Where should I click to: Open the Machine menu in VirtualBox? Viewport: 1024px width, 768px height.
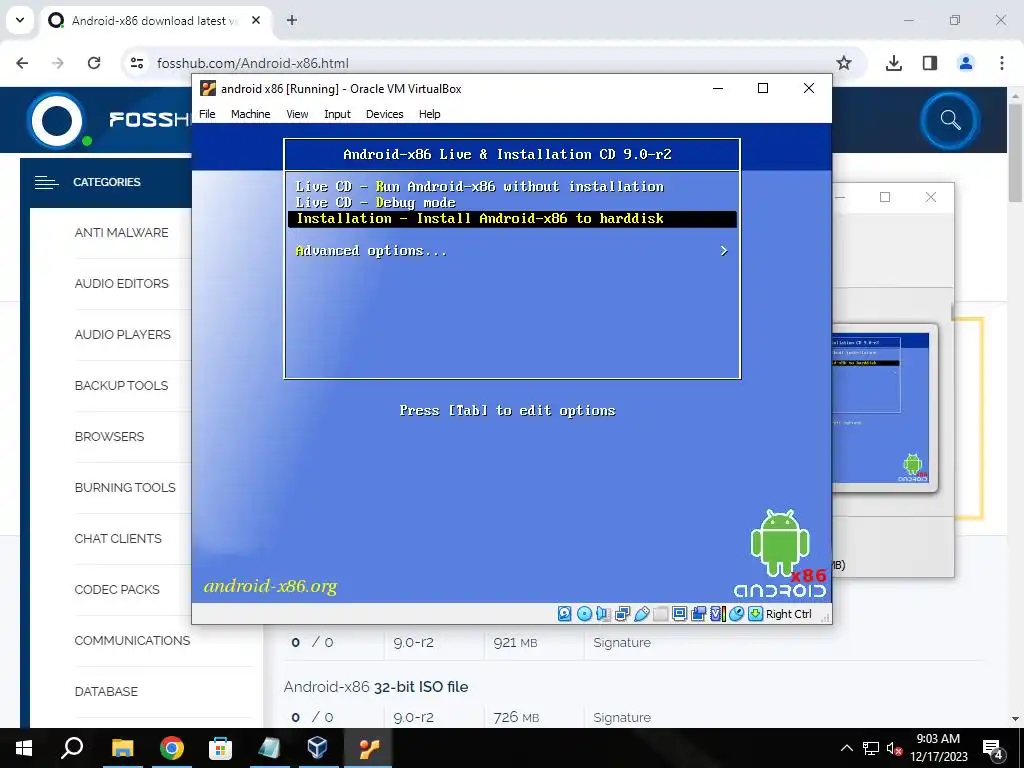click(250, 114)
